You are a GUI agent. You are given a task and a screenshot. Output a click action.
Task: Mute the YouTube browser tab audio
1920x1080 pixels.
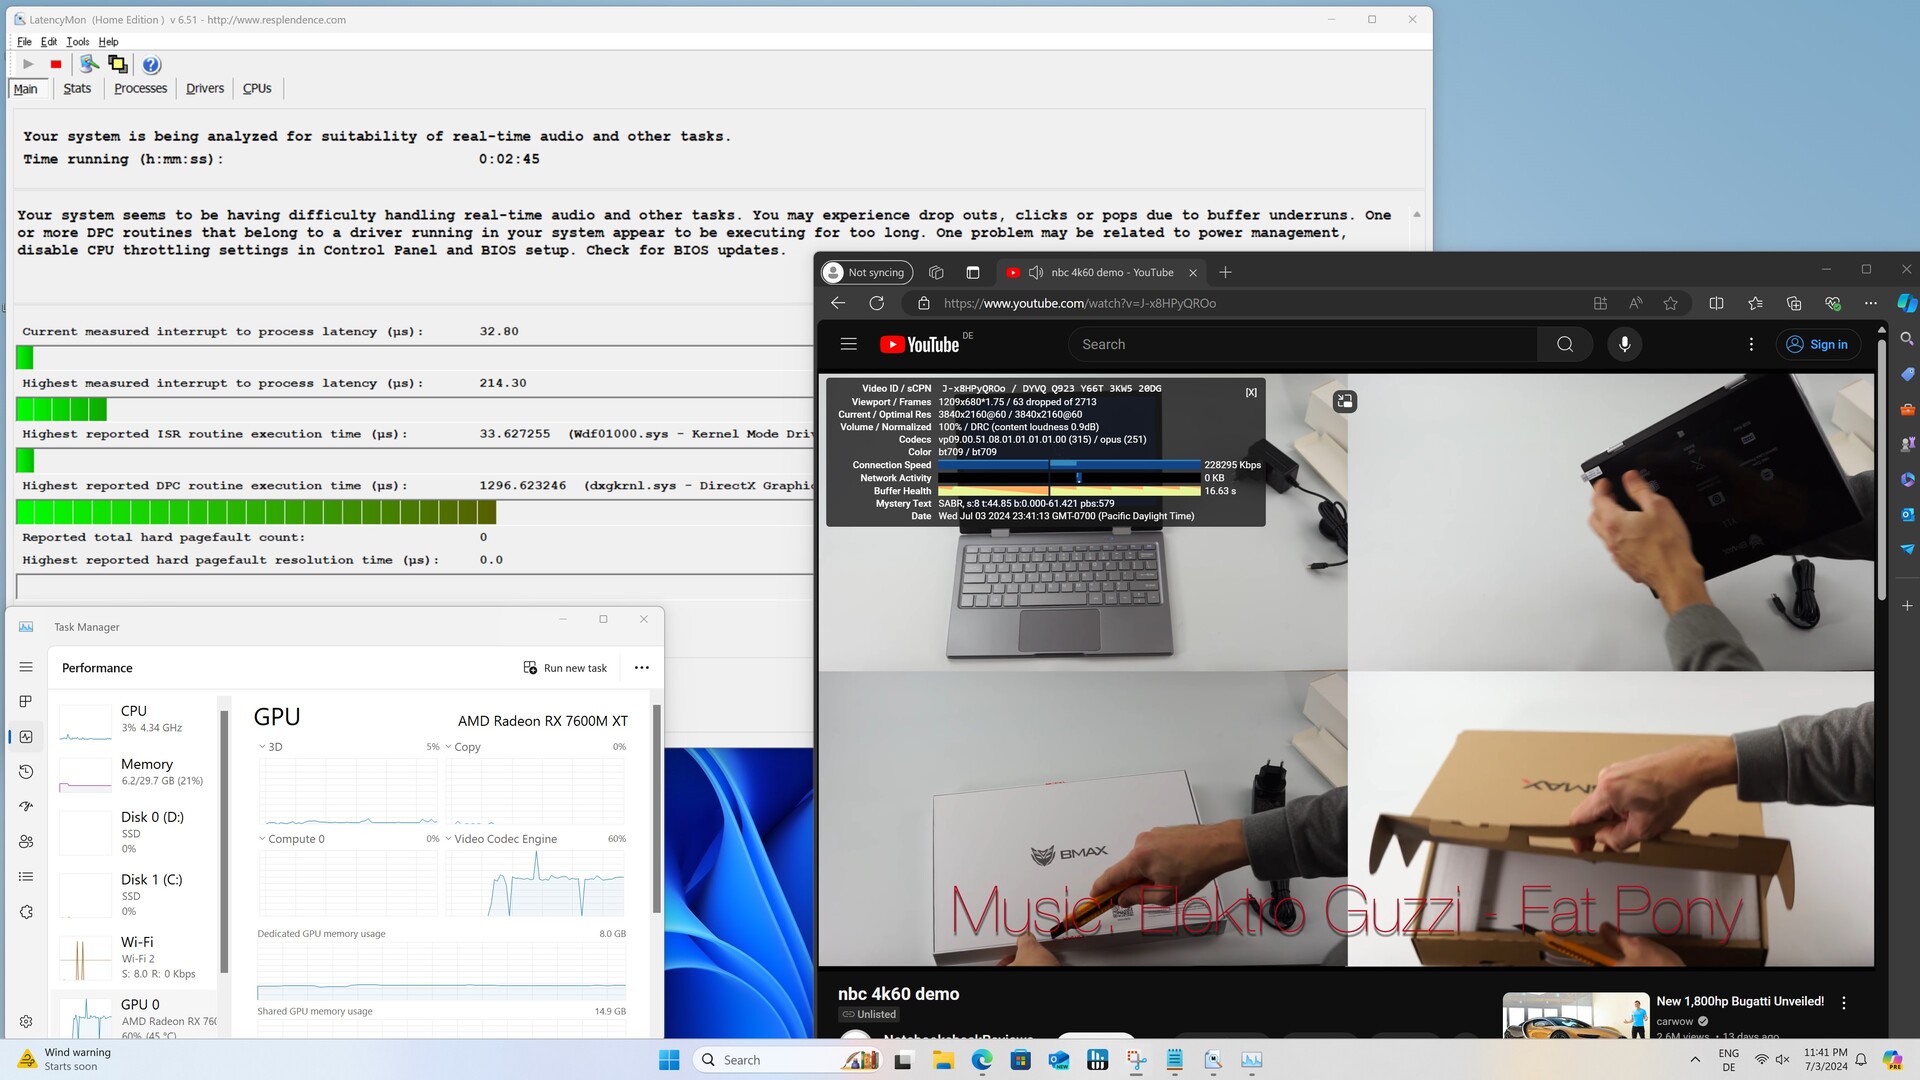pos(1035,272)
